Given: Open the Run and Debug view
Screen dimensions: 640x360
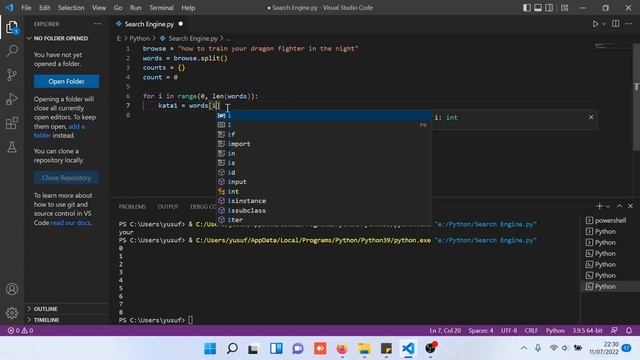Looking at the screenshot, I should (12, 99).
